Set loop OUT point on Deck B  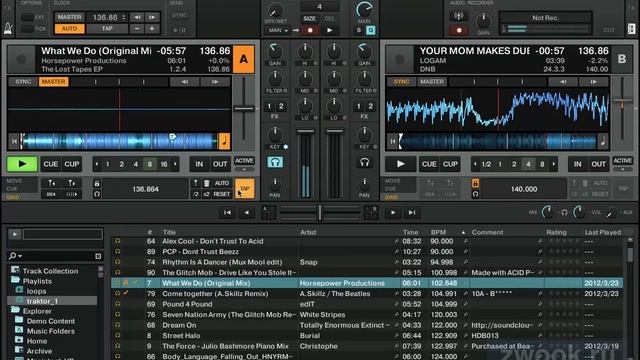[x=598, y=164]
